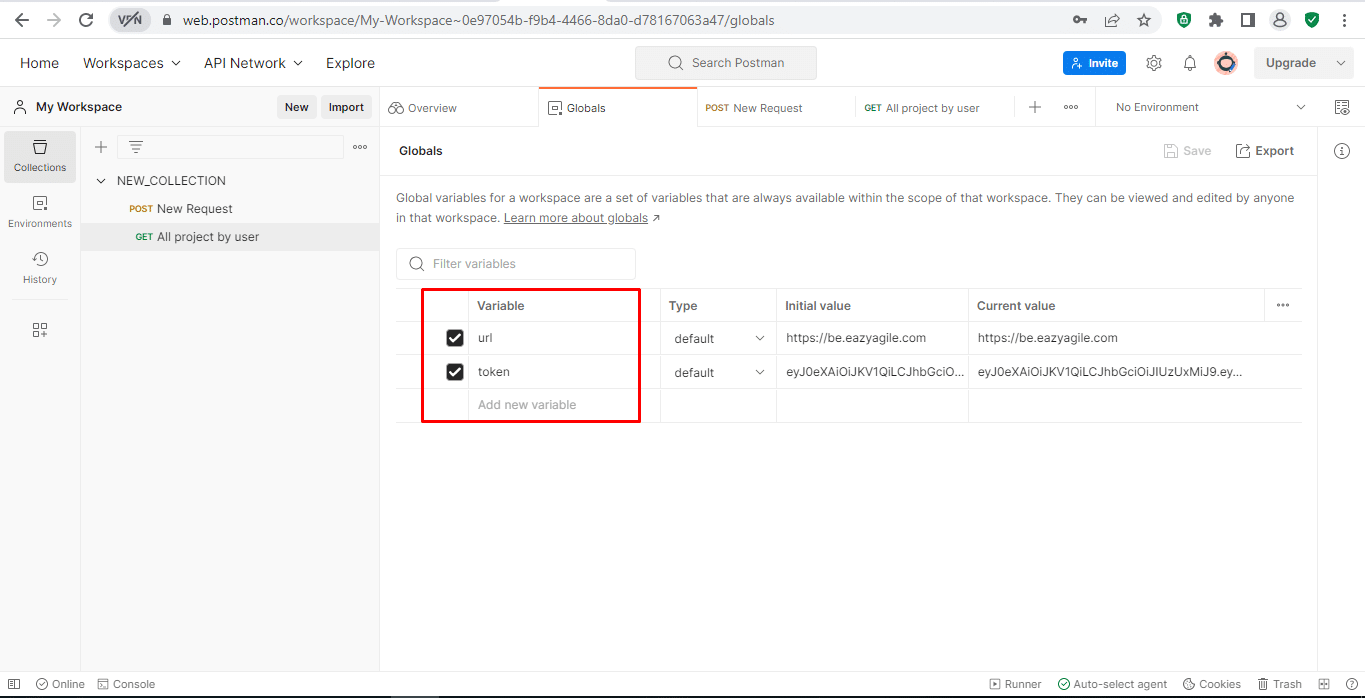Click the Export button
The image size is (1365, 698).
tap(1265, 151)
